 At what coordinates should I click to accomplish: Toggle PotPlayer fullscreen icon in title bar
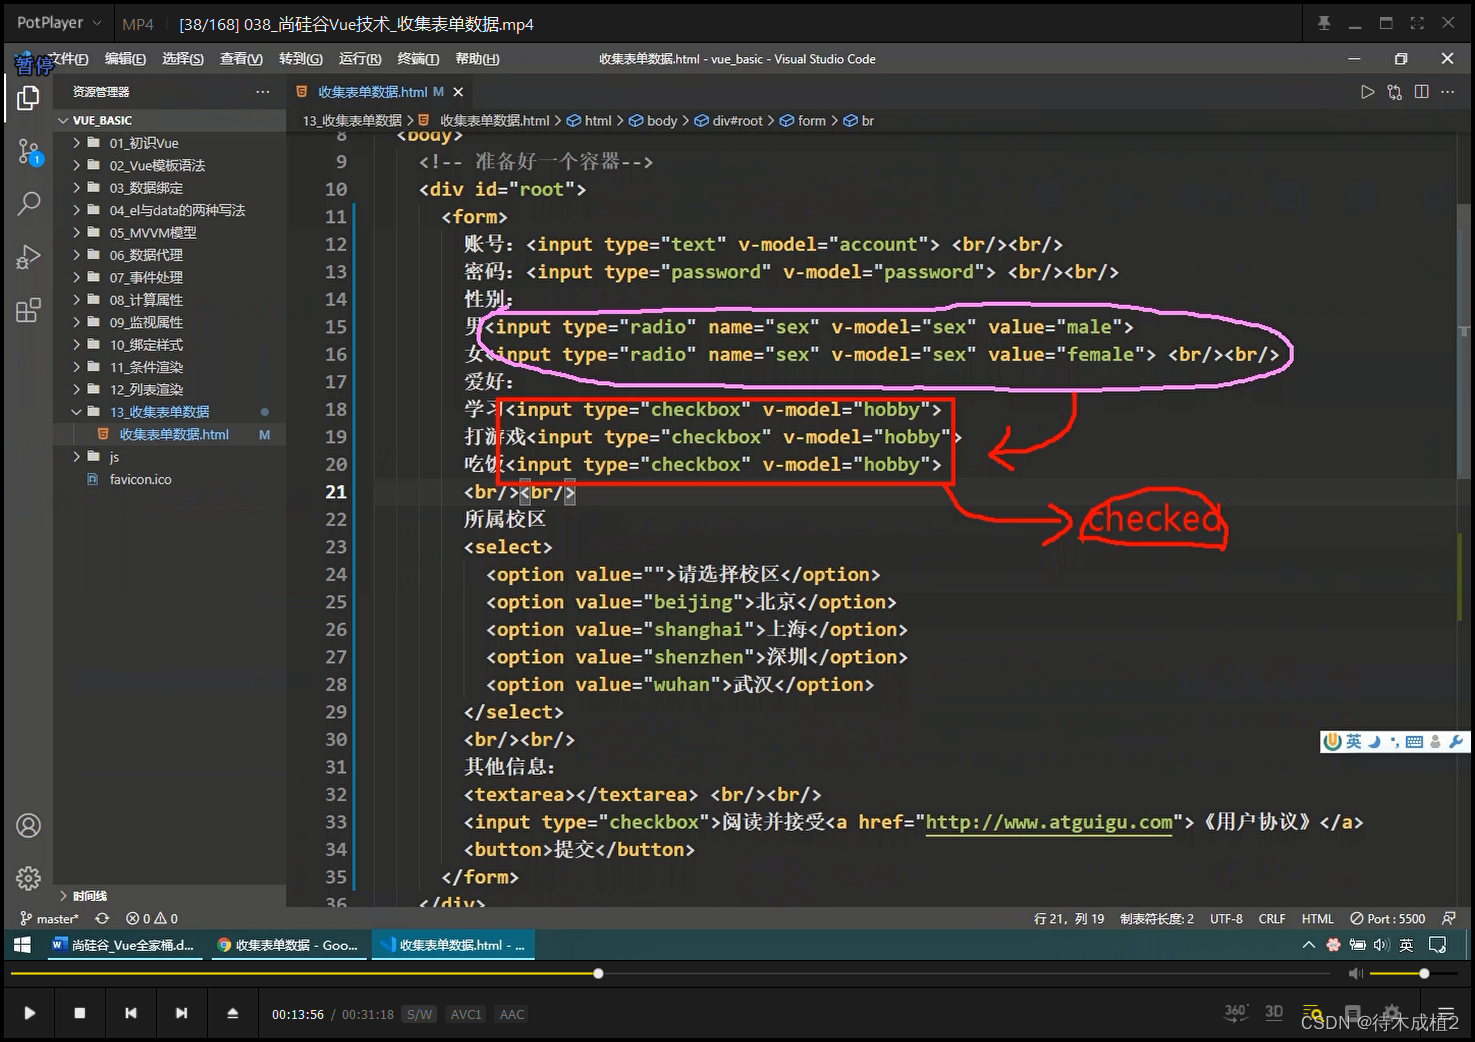click(1417, 23)
